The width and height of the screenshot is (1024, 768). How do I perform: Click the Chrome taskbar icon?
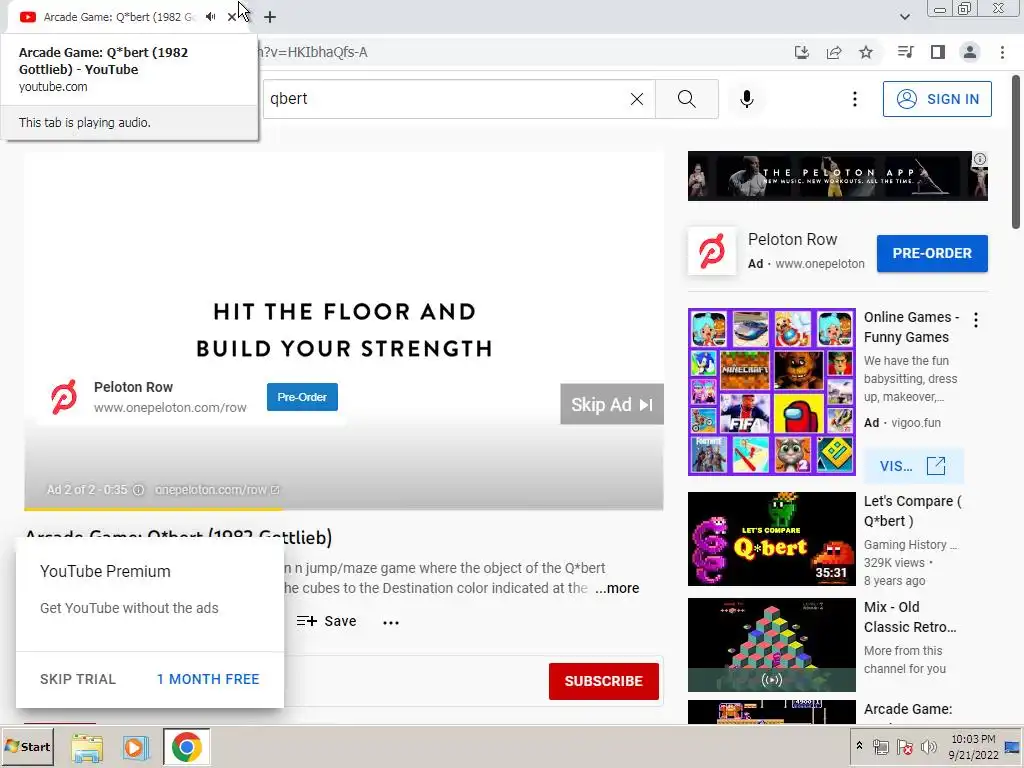point(186,747)
